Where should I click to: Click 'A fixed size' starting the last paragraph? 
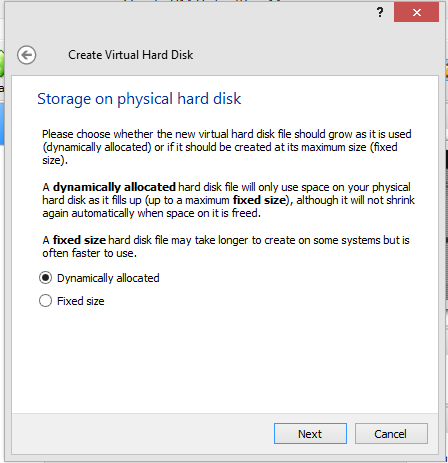[74, 240]
